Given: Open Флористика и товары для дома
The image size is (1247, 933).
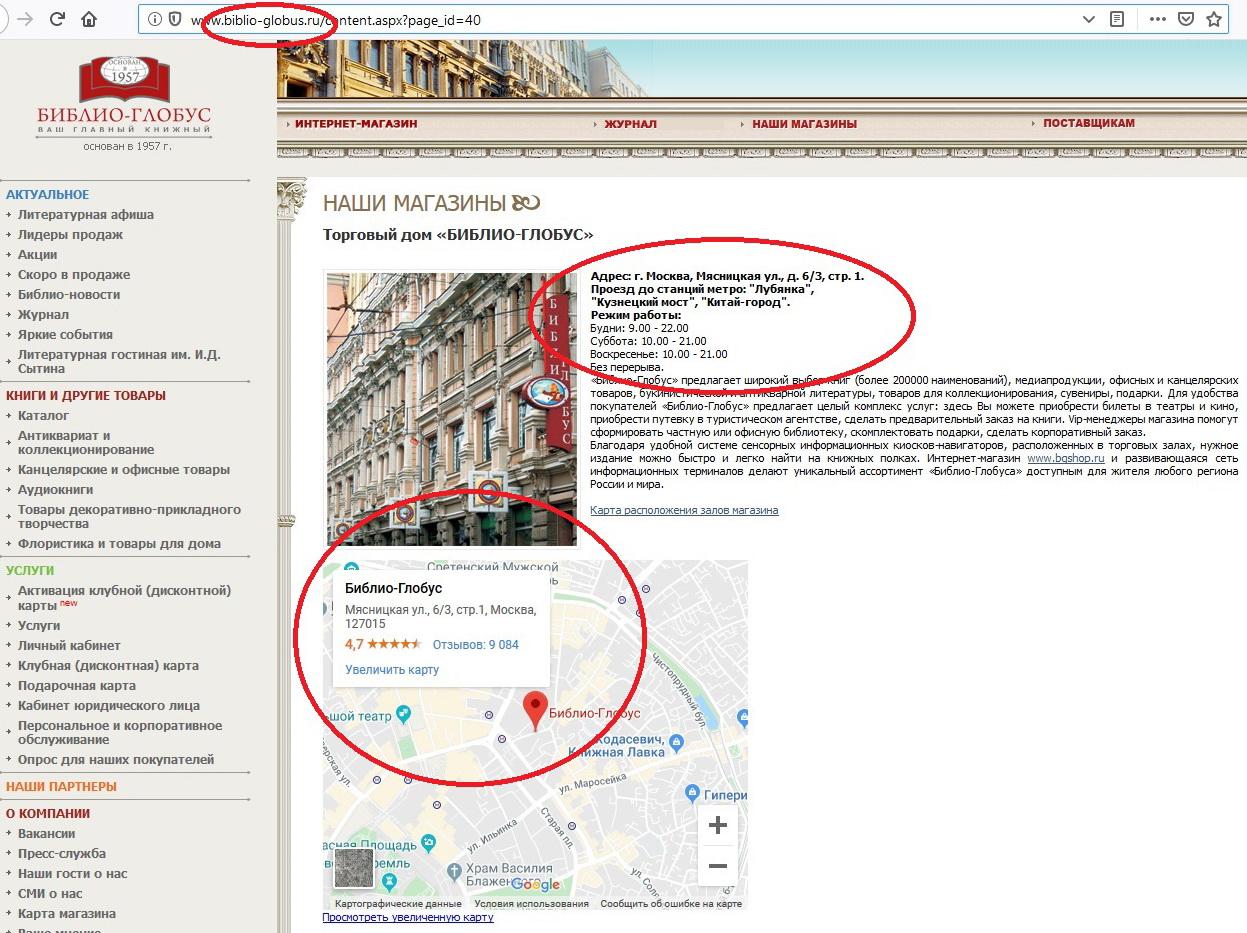Looking at the screenshot, I should (x=119, y=543).
